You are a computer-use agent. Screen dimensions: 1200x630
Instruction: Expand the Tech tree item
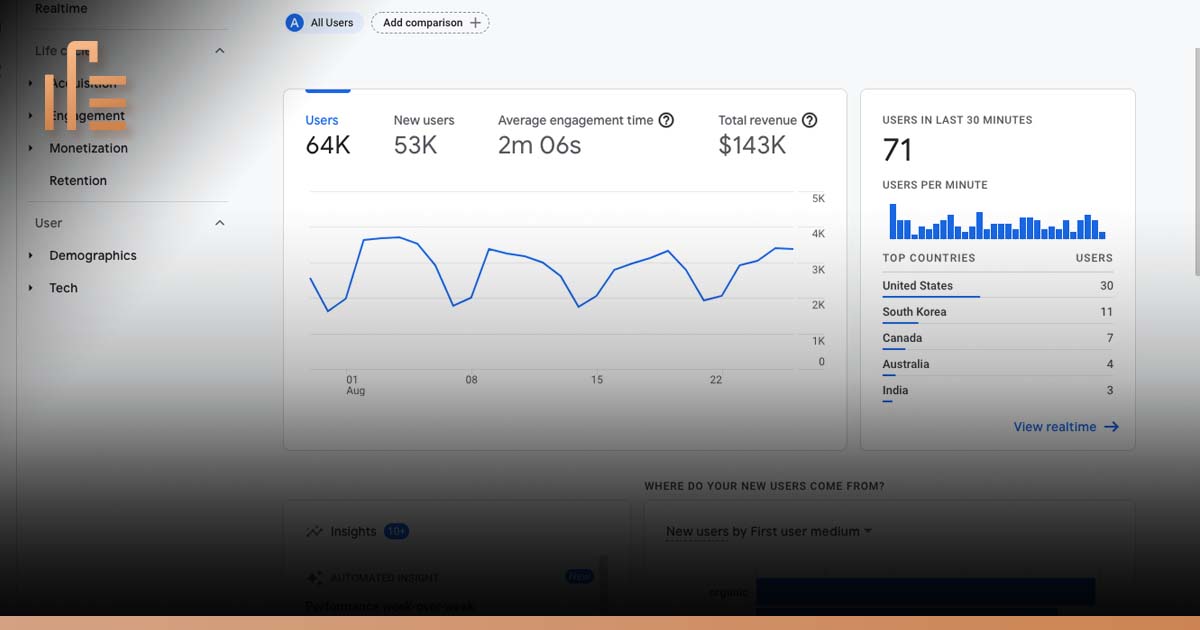(x=31, y=288)
